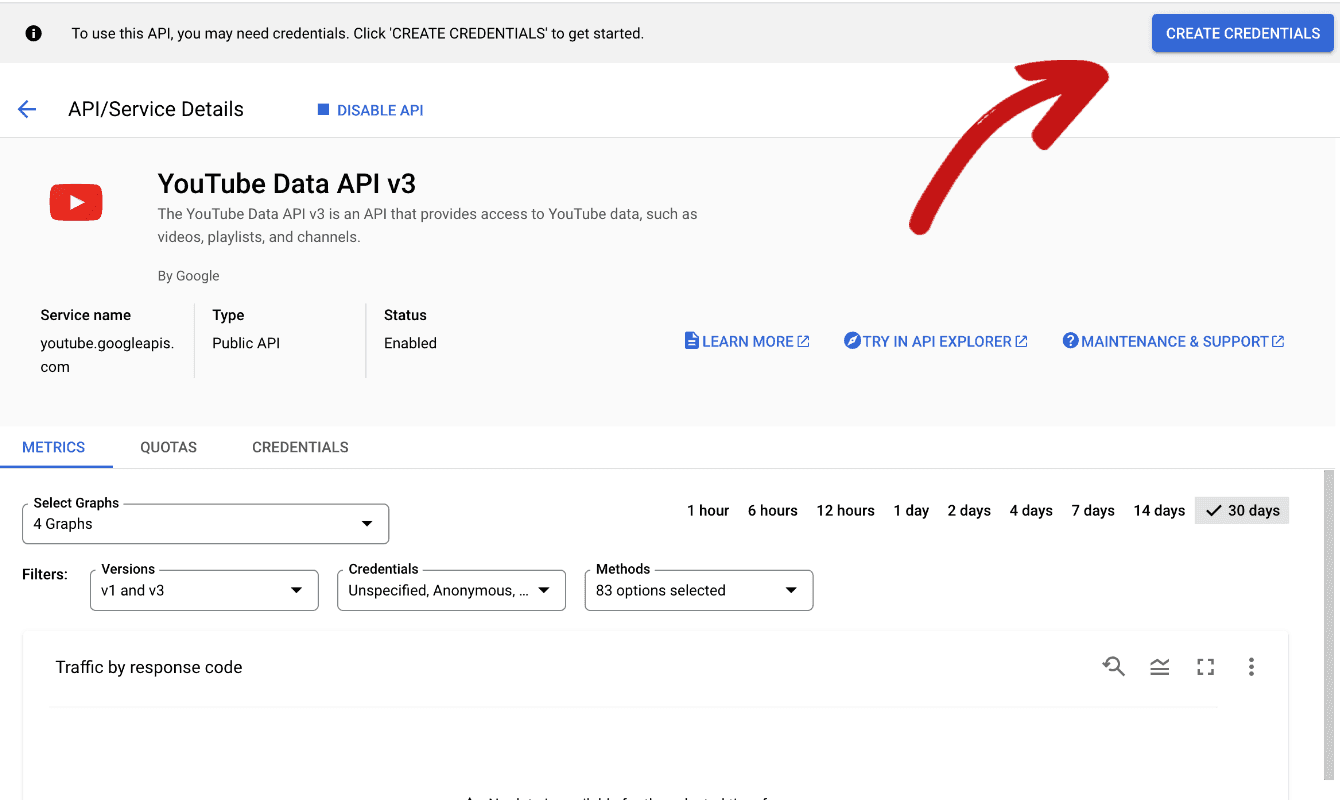The width and height of the screenshot is (1340, 800).
Task: Open the Select Graphs dropdown
Action: tap(205, 524)
